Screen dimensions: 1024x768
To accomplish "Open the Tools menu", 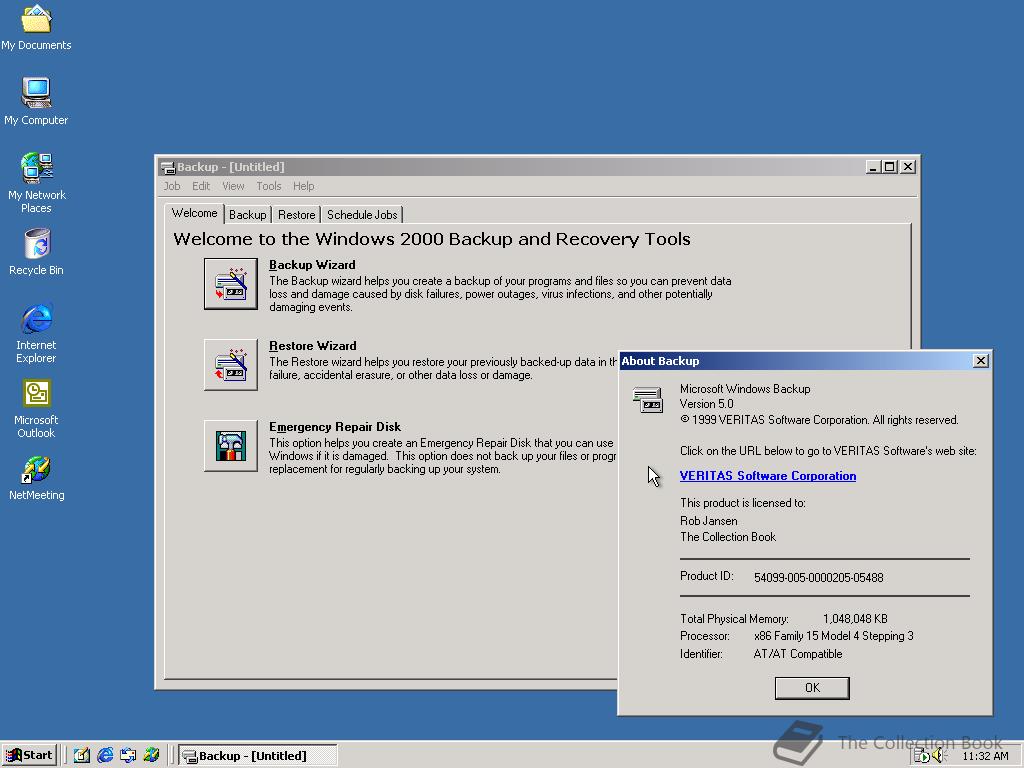I will coord(268,186).
